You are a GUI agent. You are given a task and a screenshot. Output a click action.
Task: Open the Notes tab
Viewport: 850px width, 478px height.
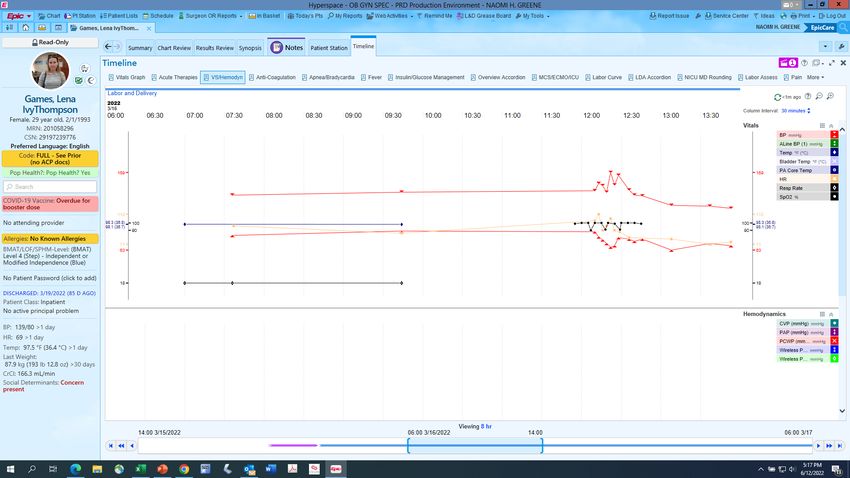coord(287,47)
